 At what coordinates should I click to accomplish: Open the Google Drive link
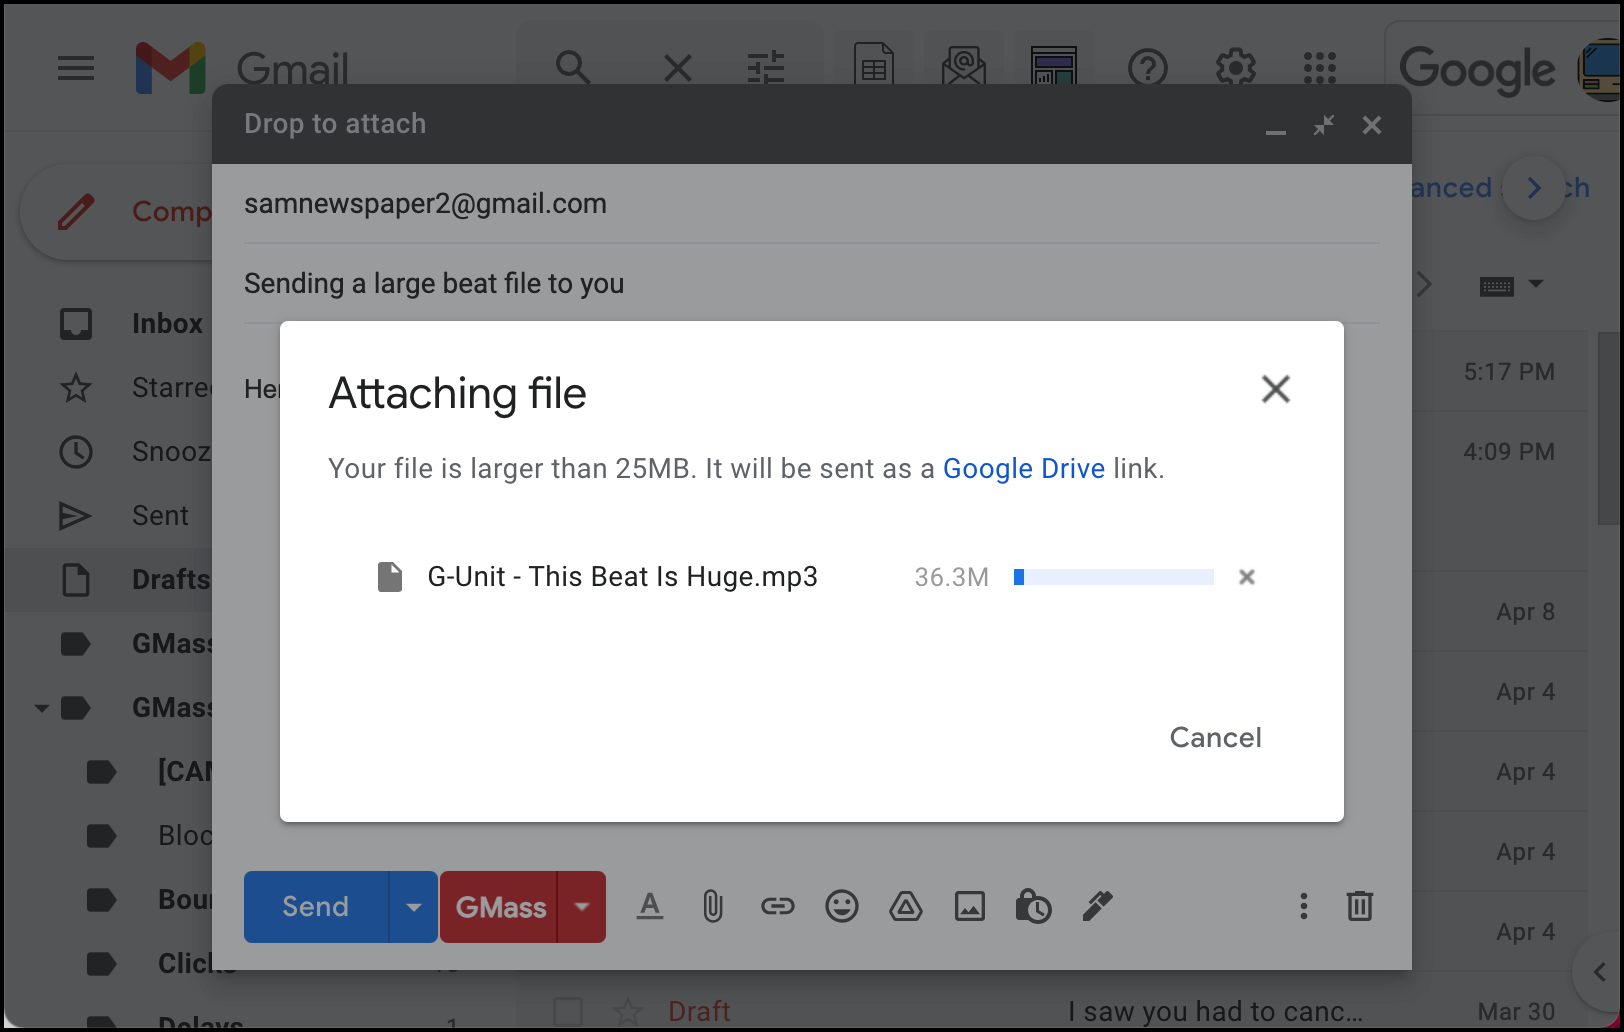pyautogui.click(x=1024, y=469)
